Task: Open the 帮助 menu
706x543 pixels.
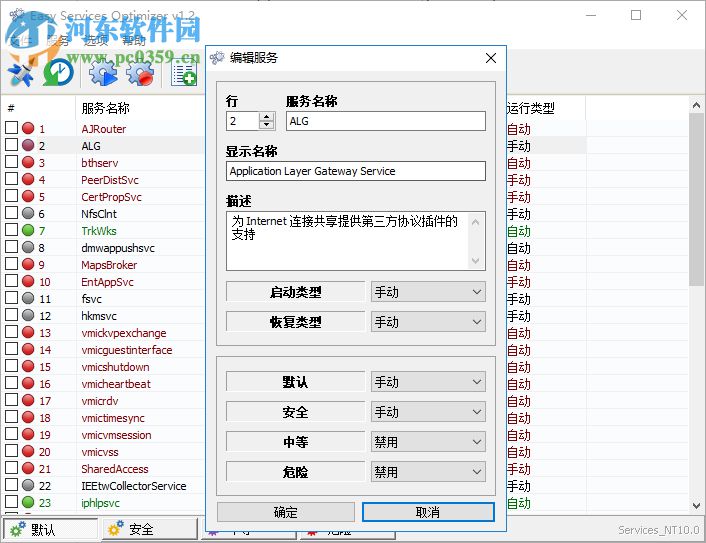Action: [134, 41]
